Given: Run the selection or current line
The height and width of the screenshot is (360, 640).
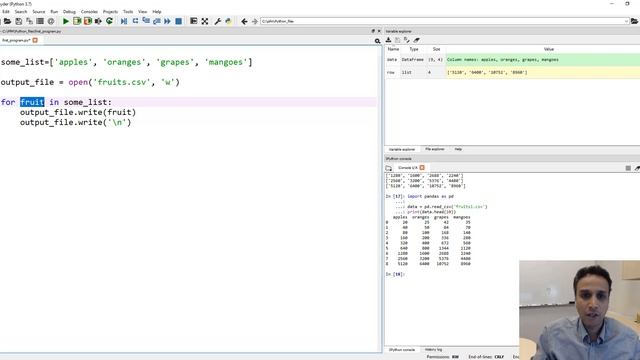Looking at the screenshot, I should 98,21.
